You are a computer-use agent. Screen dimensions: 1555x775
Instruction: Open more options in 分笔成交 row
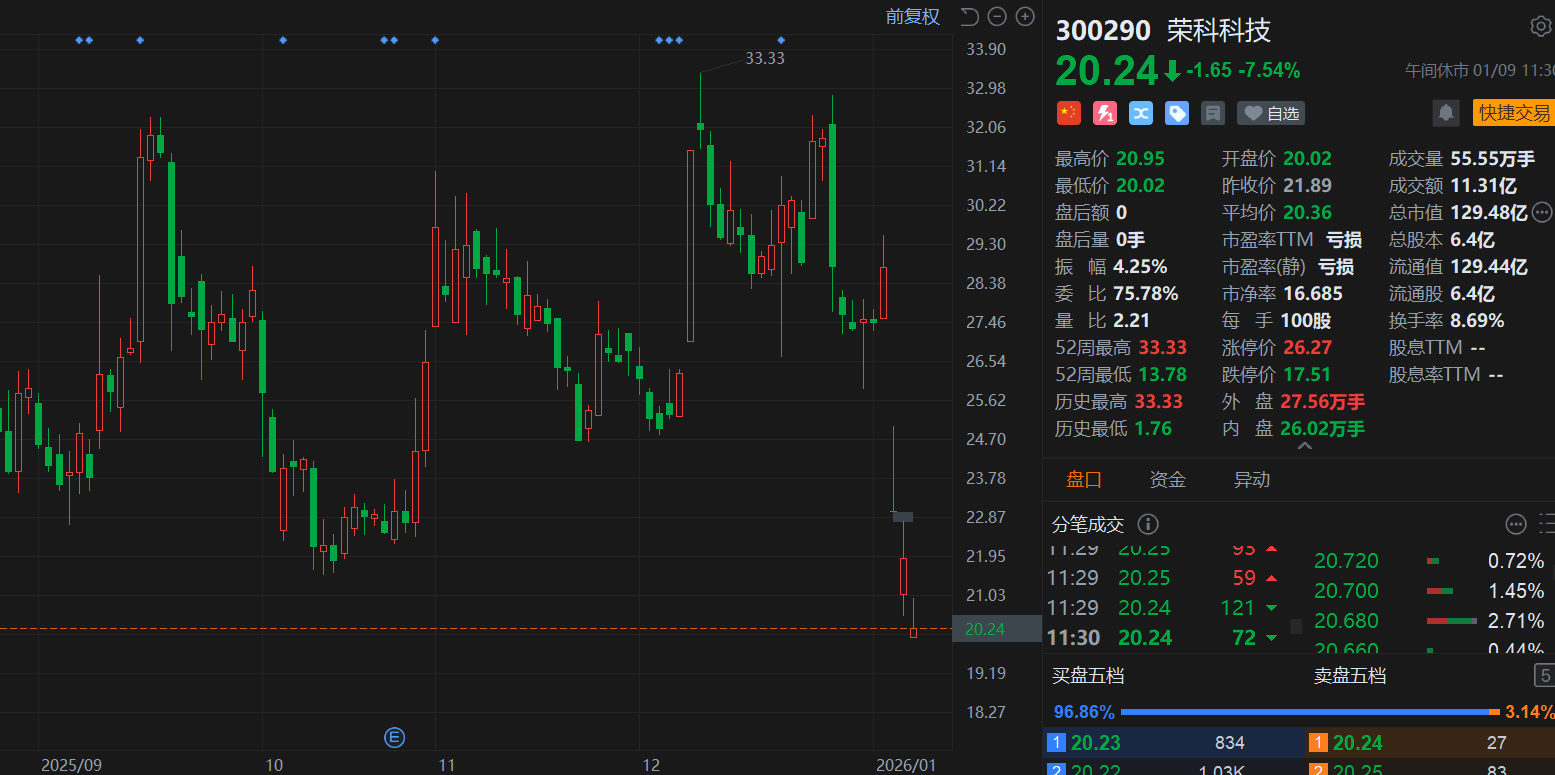pyautogui.click(x=1516, y=524)
